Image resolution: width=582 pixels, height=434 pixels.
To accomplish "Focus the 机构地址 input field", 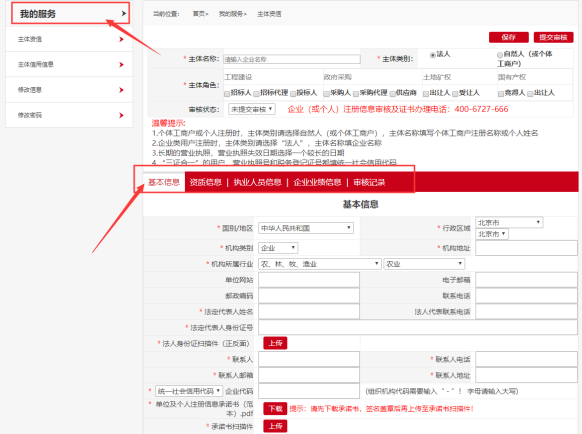I will (x=526, y=248).
